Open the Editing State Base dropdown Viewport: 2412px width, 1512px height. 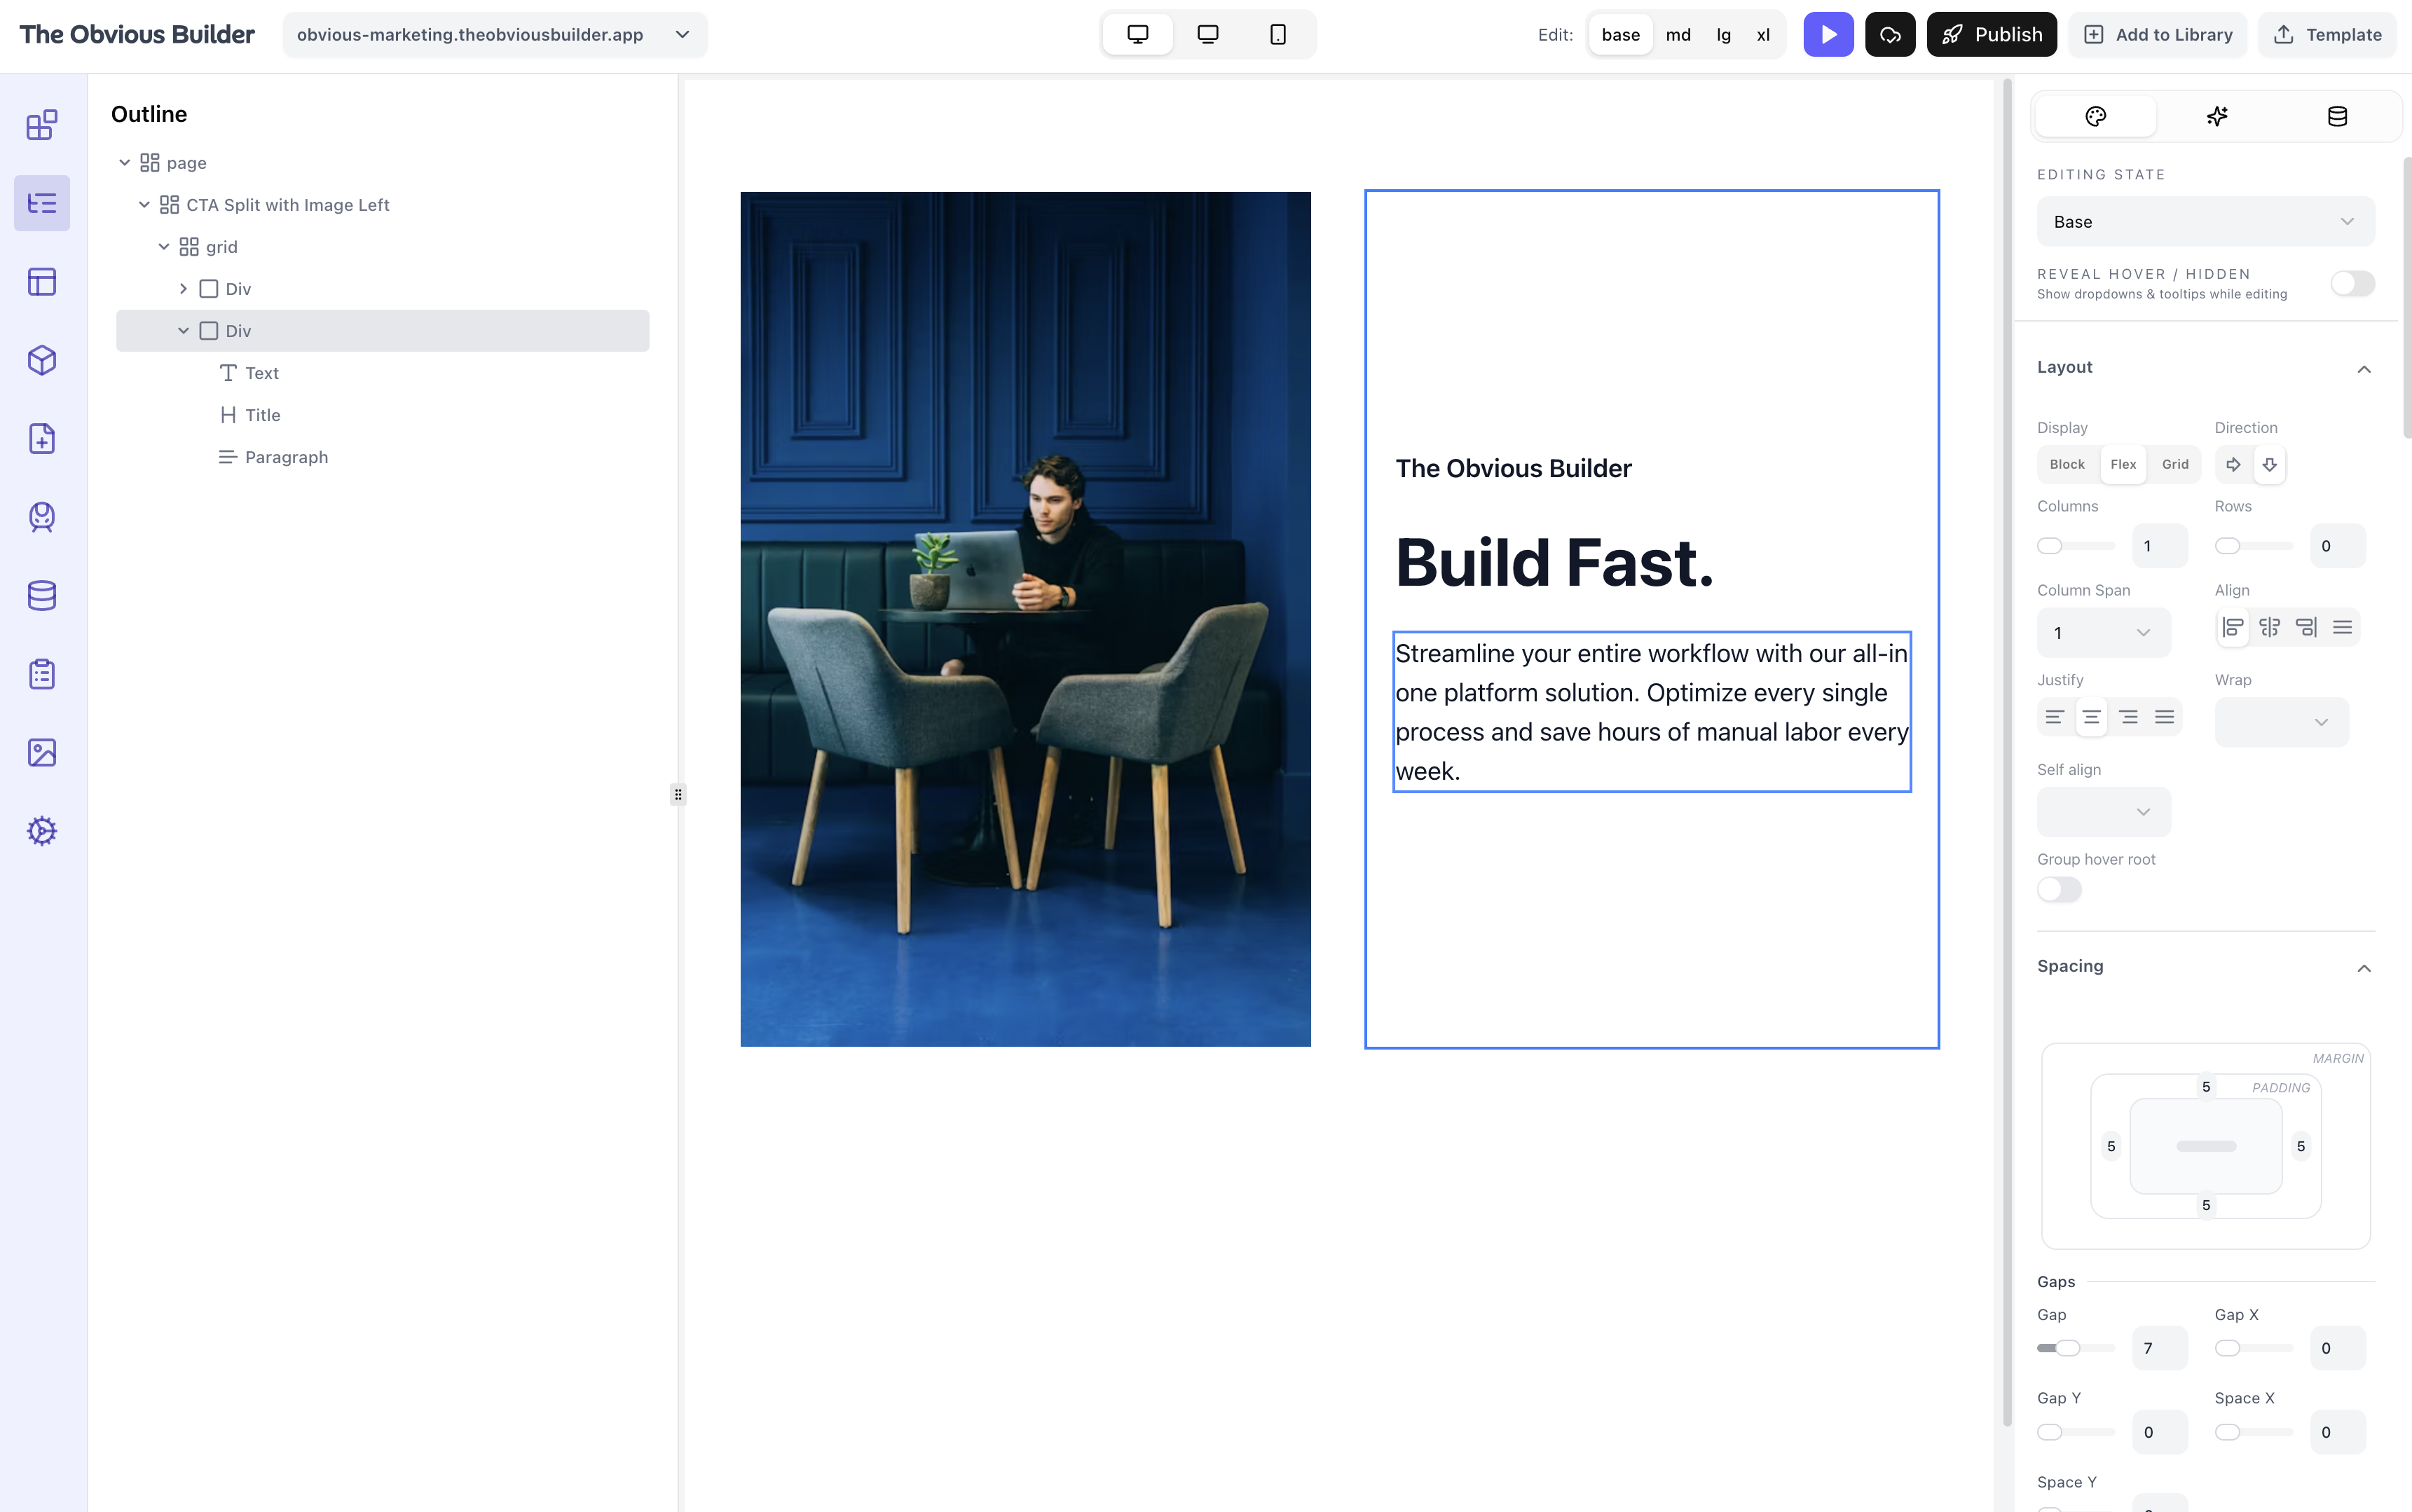[2203, 221]
